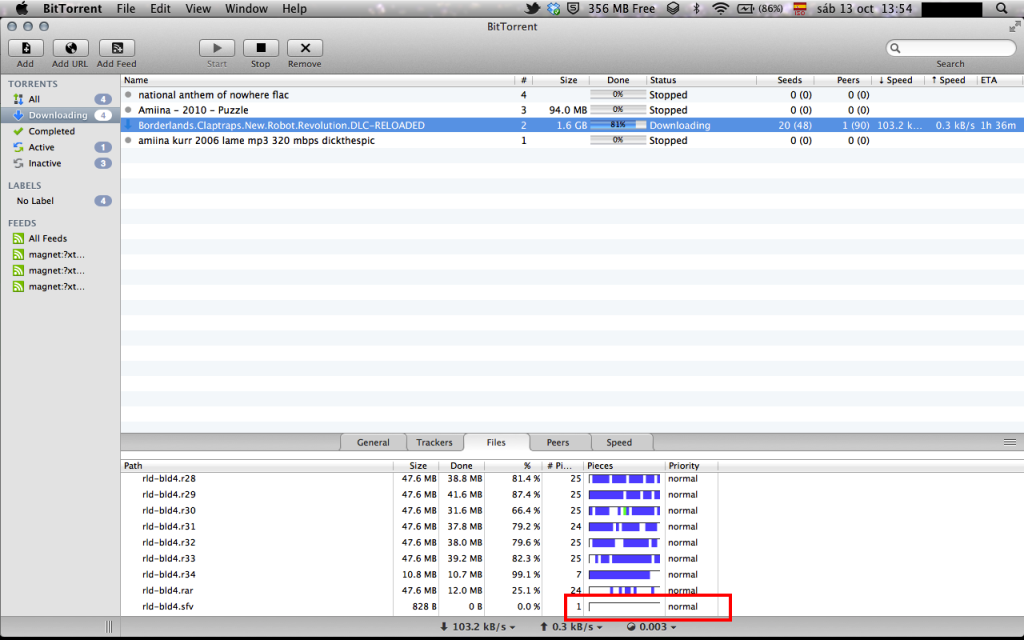Select the No Label item
The image size is (1024, 640).
tap(60, 201)
